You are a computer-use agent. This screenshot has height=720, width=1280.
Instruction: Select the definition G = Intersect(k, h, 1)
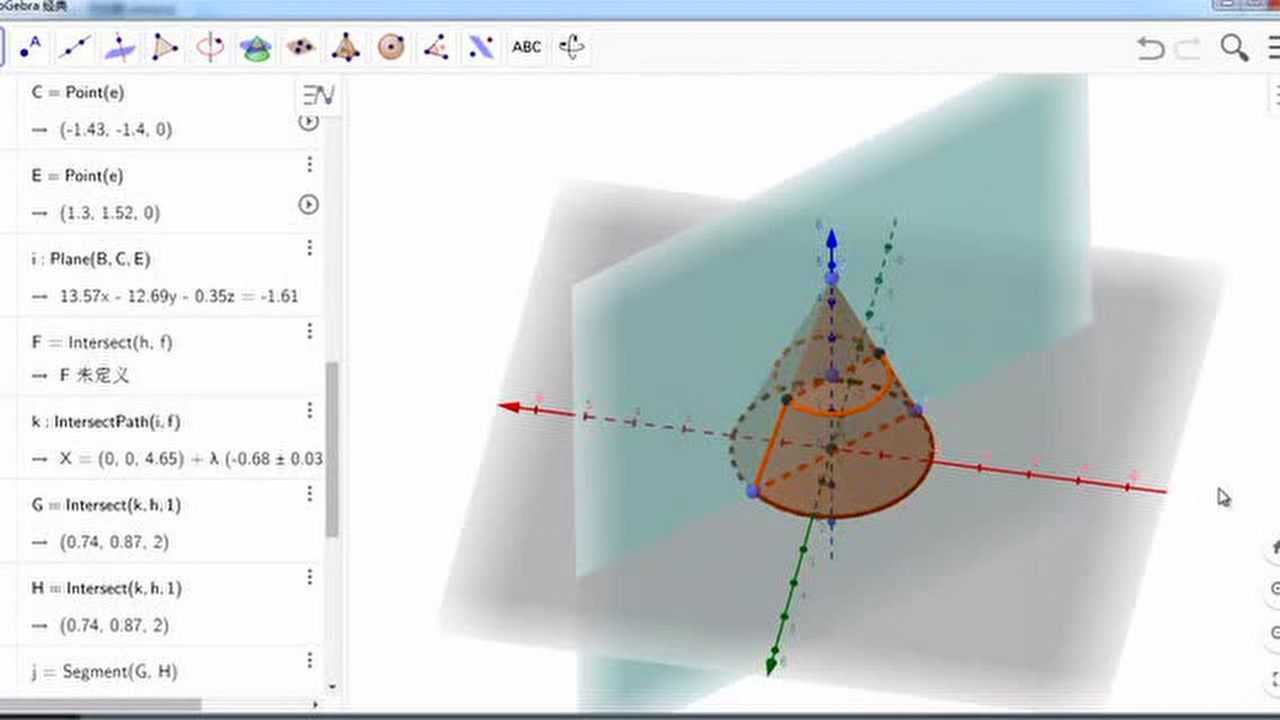(106, 505)
